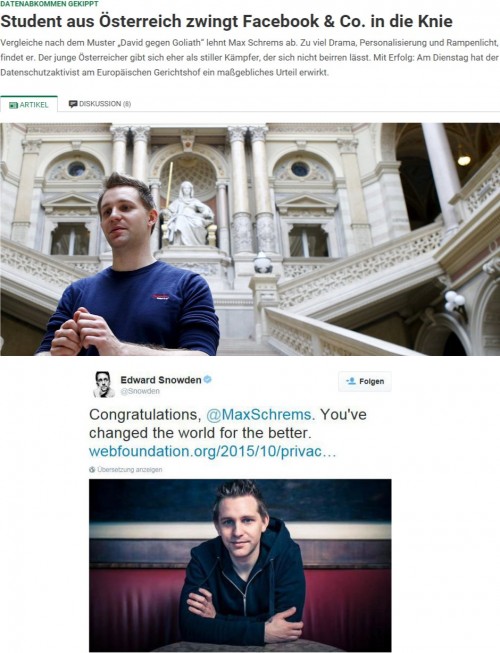This screenshot has width=500, height=653.
Task: Click the verified badge next to Snowden
Action: [x=208, y=379]
